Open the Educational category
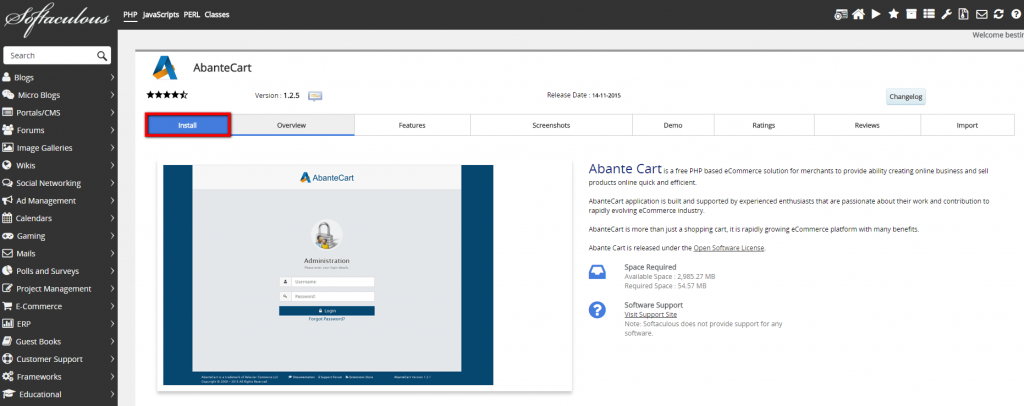 40,394
